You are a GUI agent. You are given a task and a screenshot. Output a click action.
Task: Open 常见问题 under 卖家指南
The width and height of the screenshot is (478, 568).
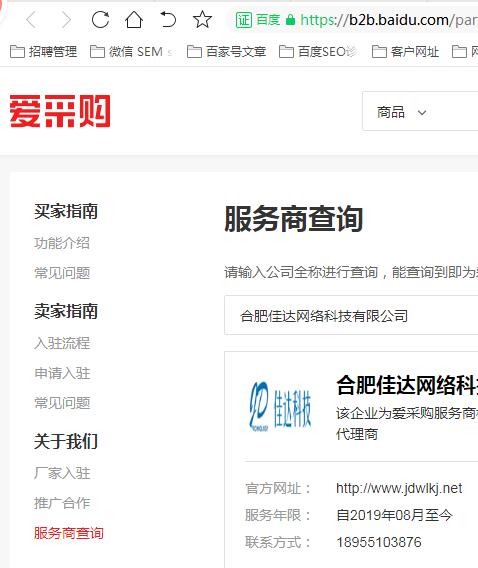tap(62, 403)
